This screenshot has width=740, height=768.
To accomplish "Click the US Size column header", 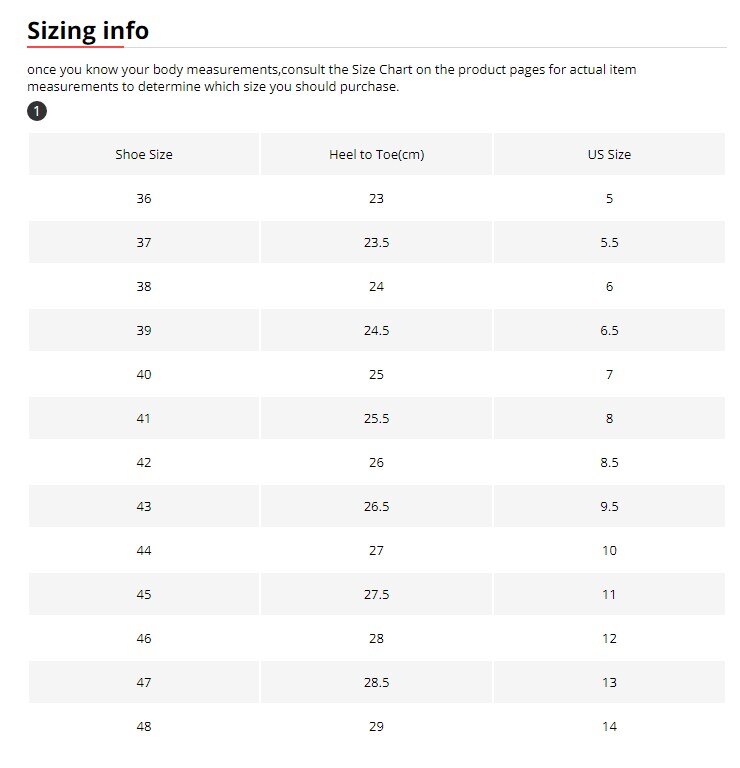I will coord(609,155).
